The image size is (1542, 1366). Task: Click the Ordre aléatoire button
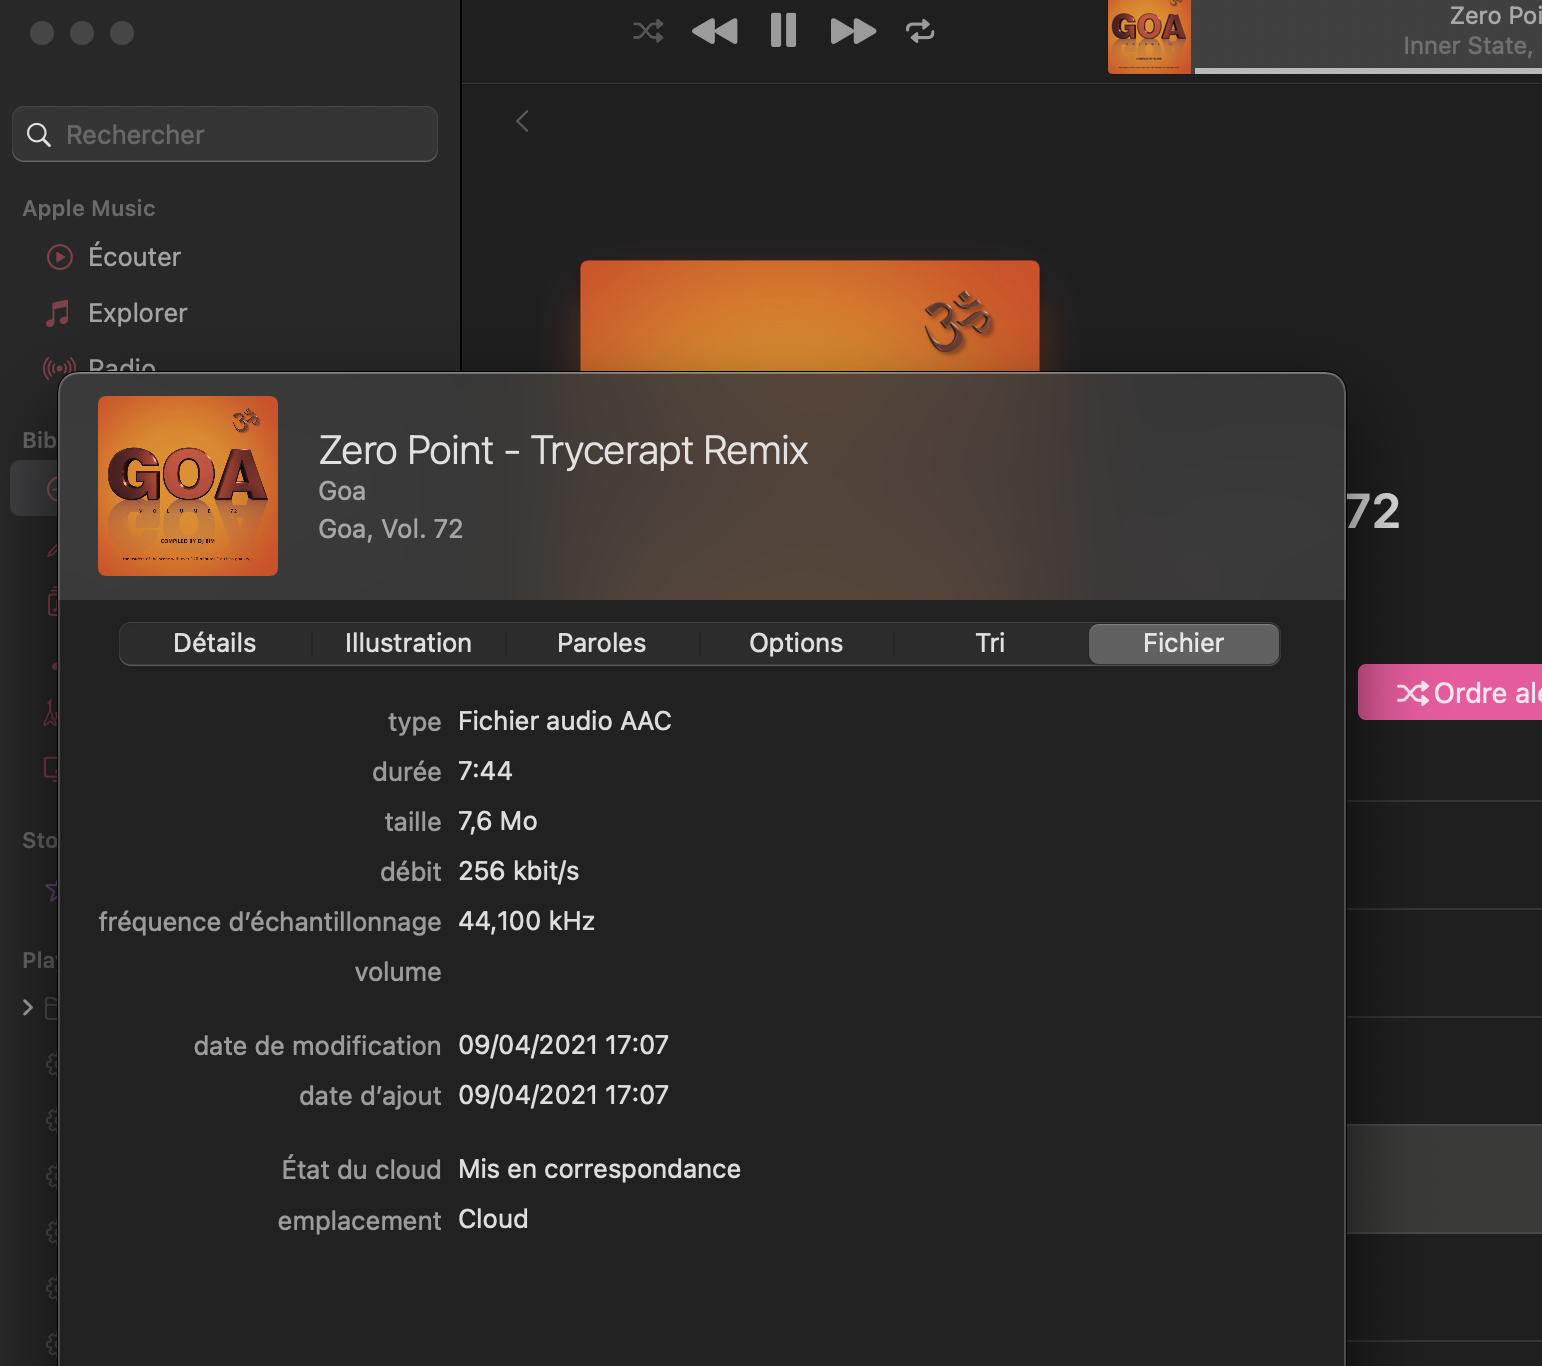(x=1450, y=692)
